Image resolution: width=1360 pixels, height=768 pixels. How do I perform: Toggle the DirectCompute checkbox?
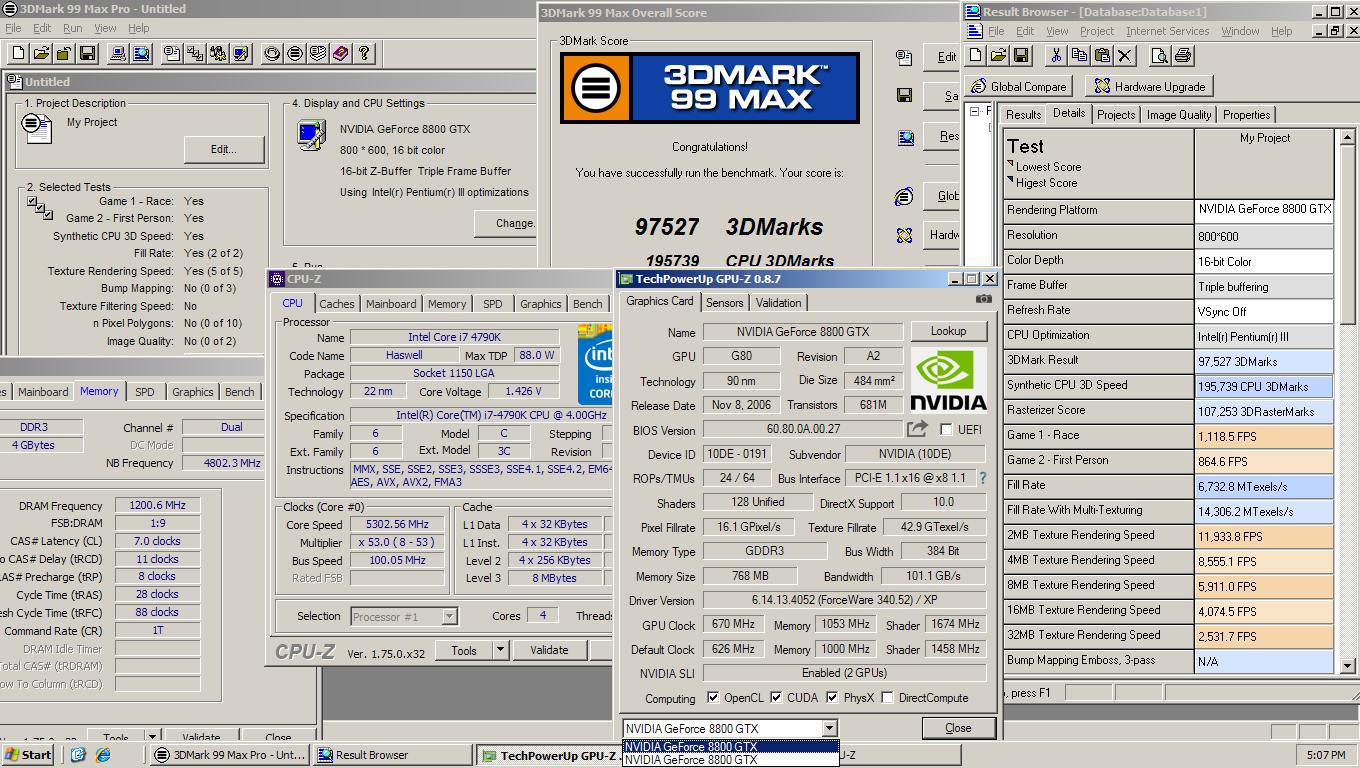click(887, 698)
